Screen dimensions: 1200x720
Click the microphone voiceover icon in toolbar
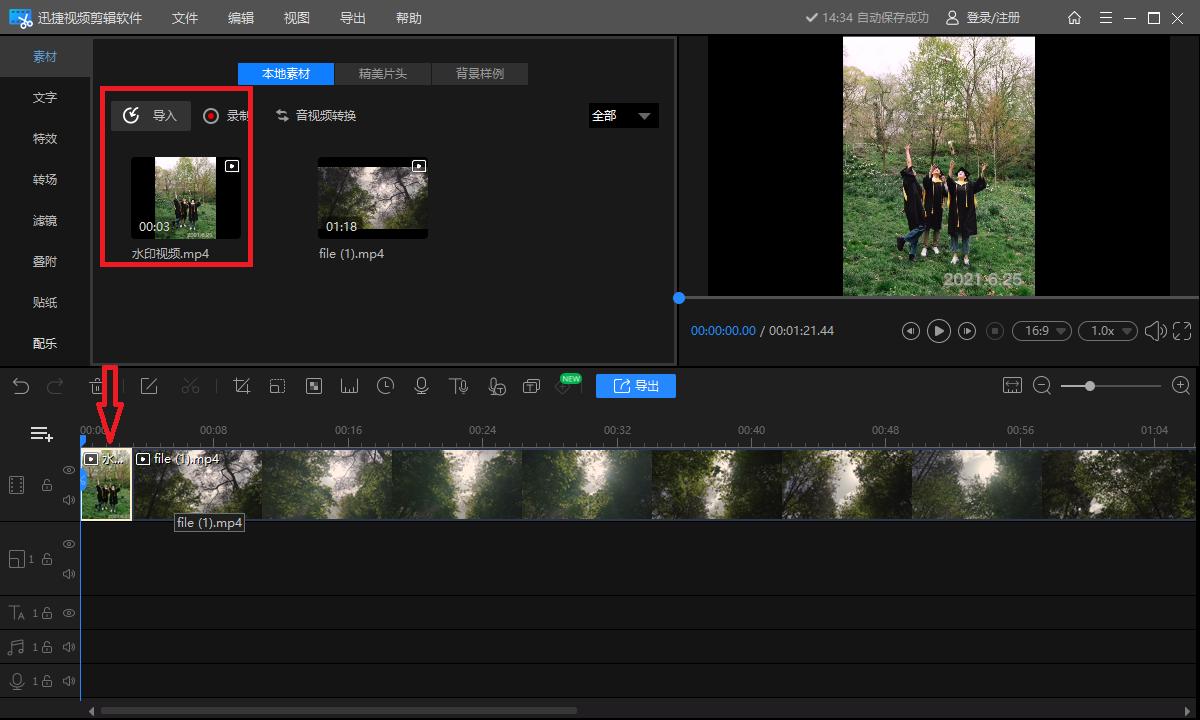tap(421, 386)
